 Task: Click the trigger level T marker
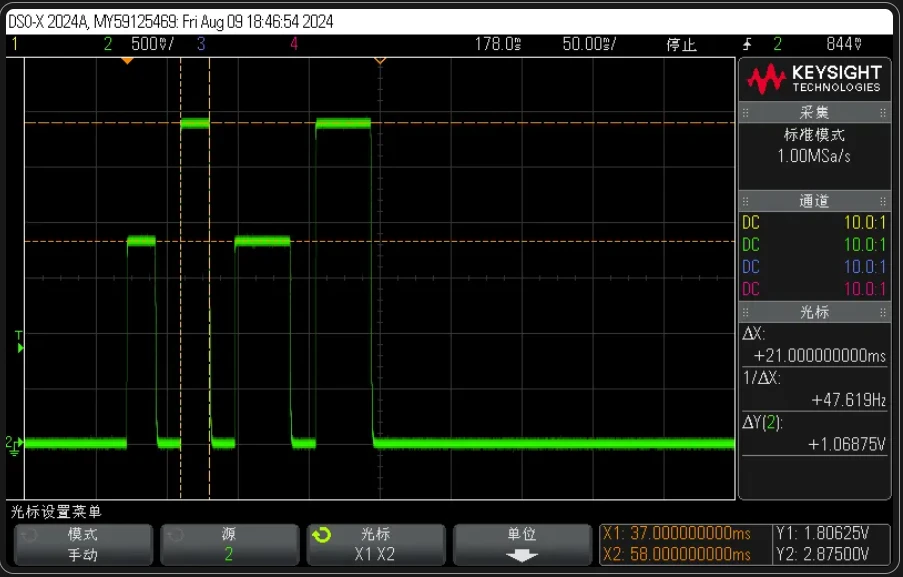point(18,342)
